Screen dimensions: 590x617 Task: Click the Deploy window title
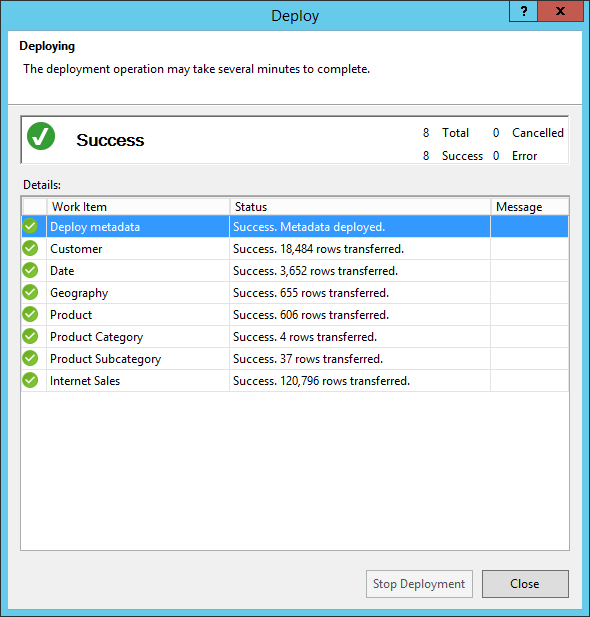(x=295, y=16)
